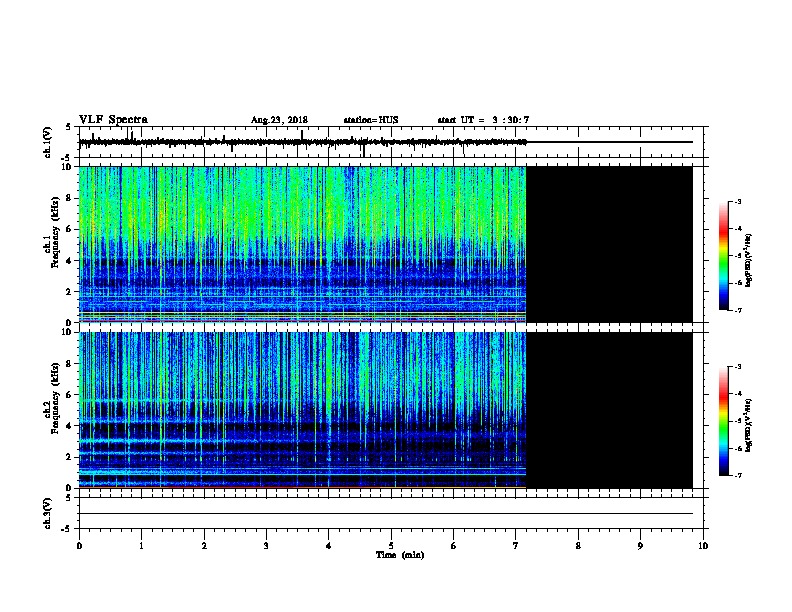This screenshot has height=612, width=792.
Task: Click the Time (min) axis label
Action: pos(400,555)
